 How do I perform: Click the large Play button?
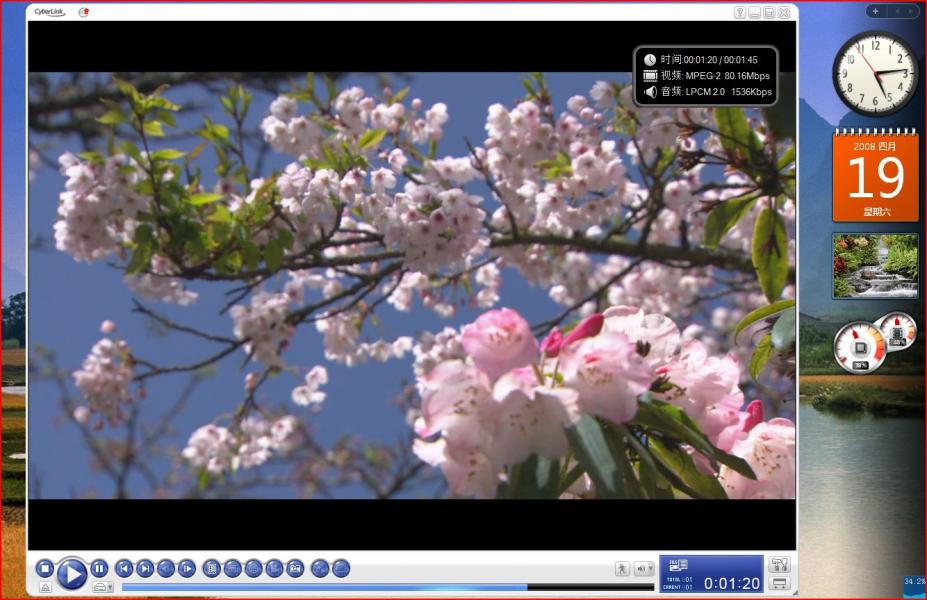tap(72, 573)
